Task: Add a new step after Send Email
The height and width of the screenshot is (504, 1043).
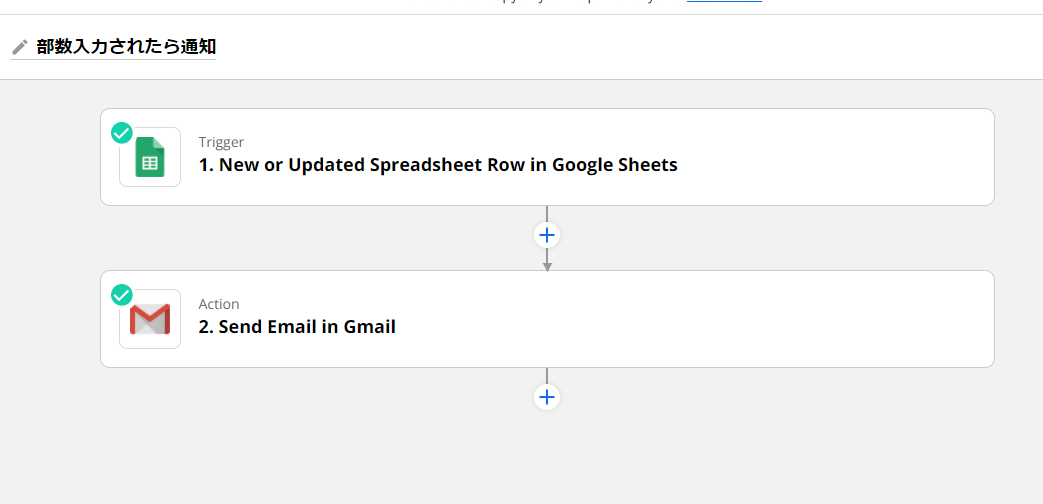Action: 547,398
